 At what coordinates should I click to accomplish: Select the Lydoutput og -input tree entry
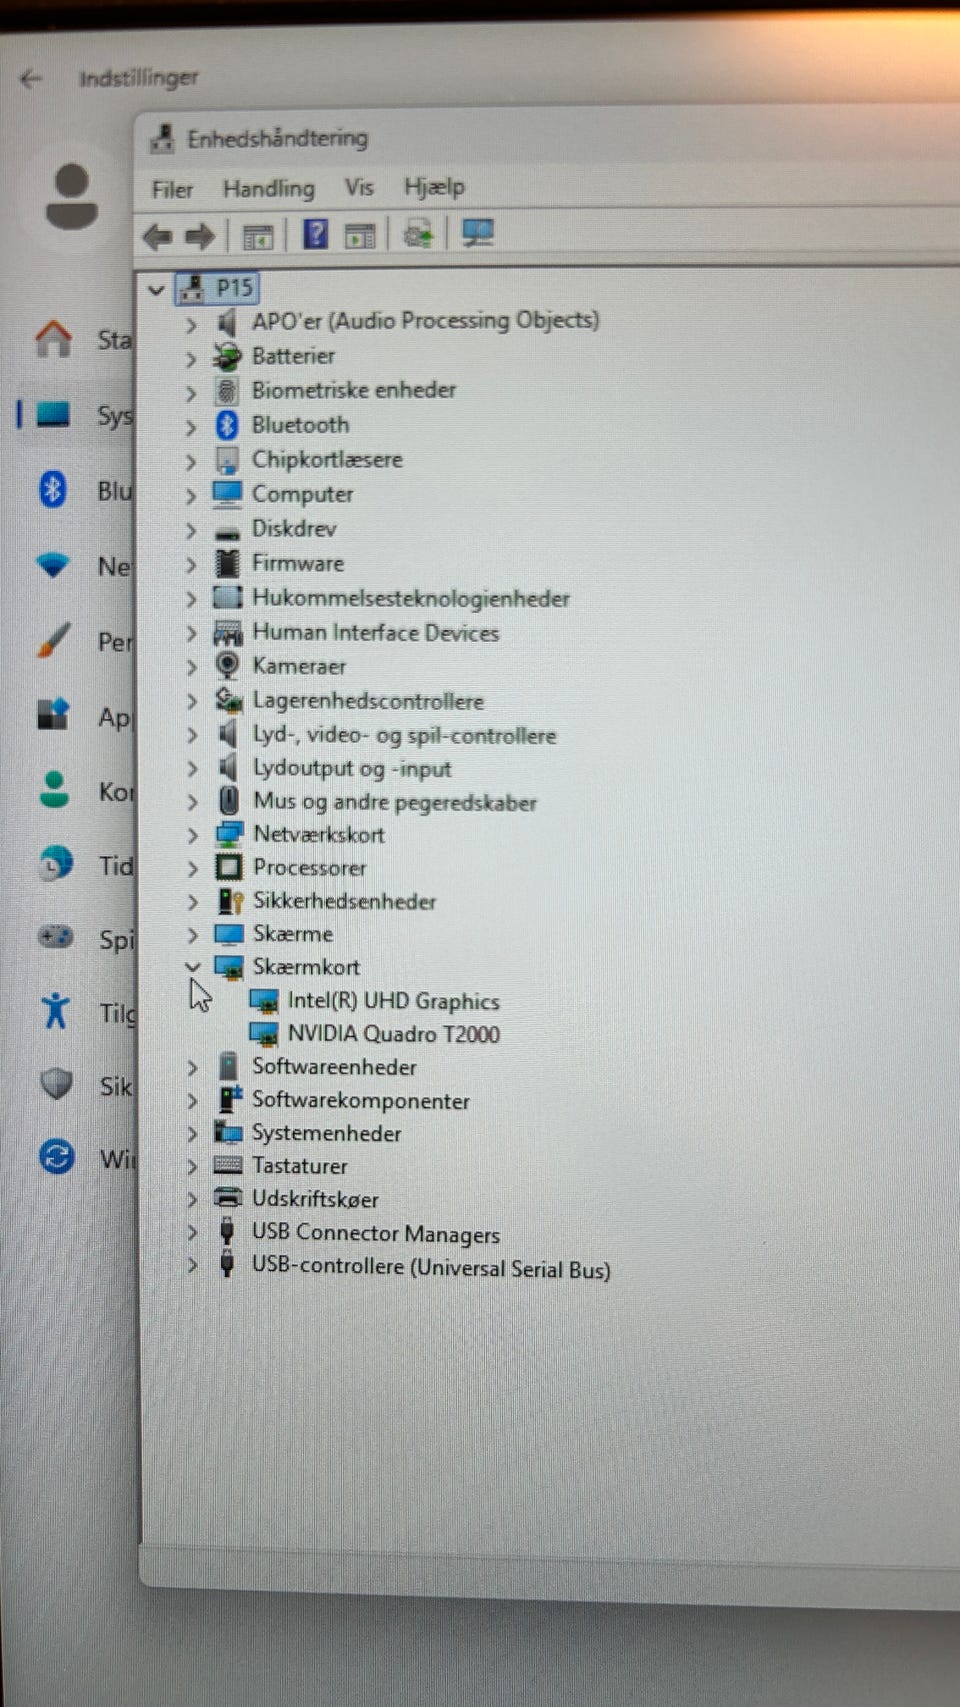(x=352, y=768)
